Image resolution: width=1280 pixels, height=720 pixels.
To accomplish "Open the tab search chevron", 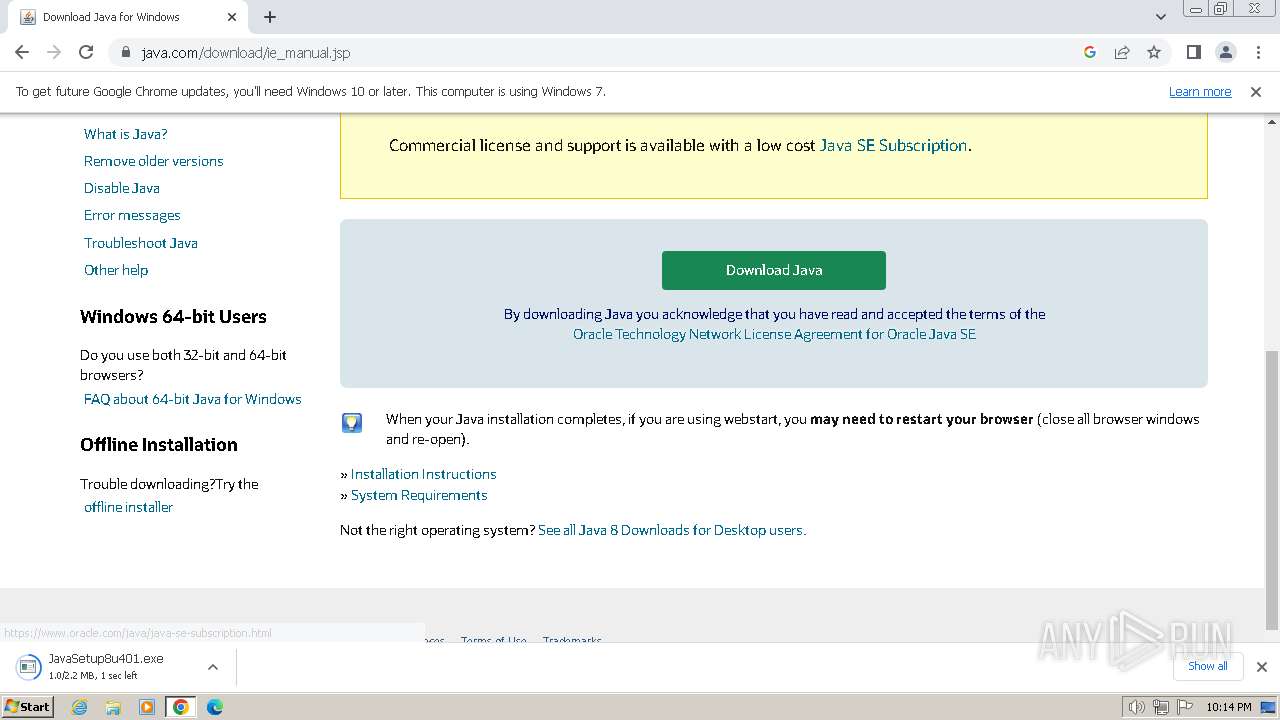I will pos(1160,17).
